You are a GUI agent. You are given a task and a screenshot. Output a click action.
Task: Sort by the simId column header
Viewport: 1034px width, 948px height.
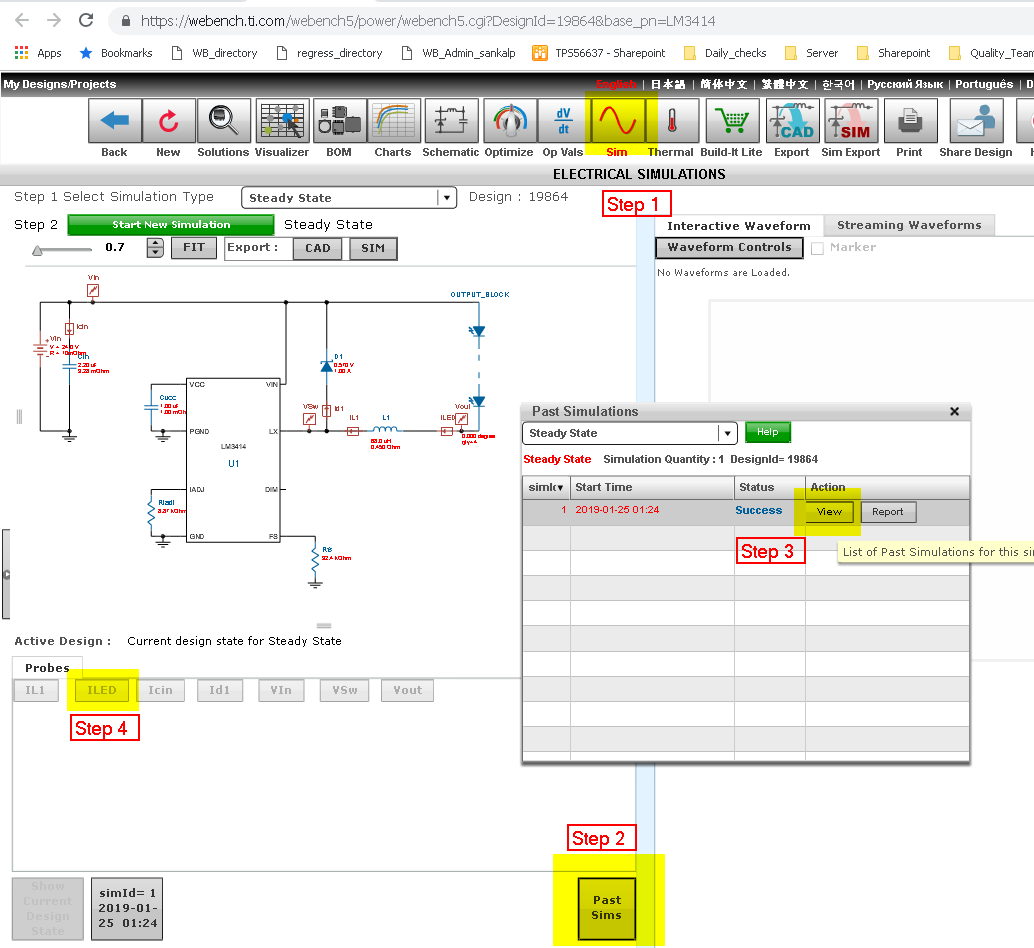click(x=546, y=487)
